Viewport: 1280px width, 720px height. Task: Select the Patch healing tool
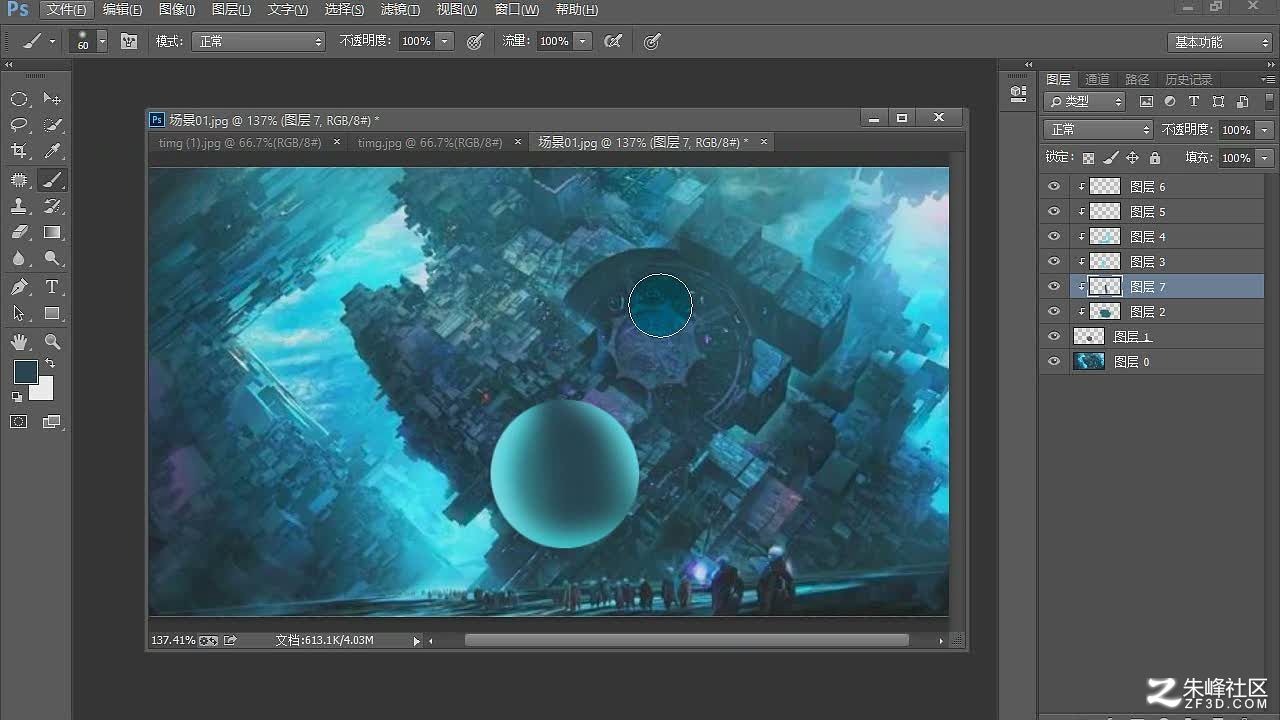tap(19, 180)
